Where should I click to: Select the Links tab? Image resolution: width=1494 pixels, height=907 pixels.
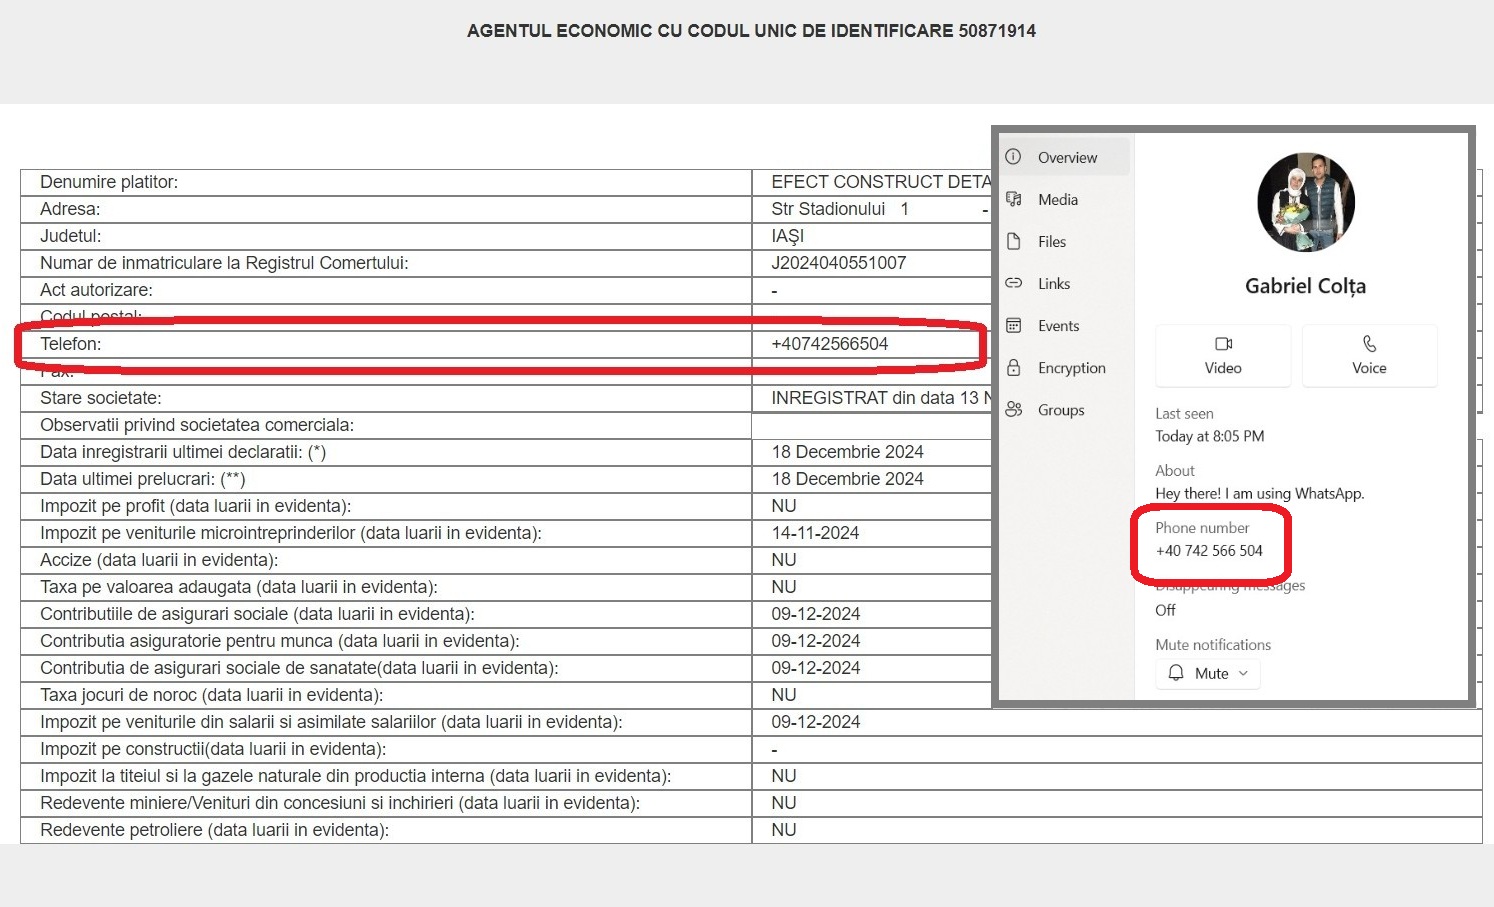coord(1066,283)
